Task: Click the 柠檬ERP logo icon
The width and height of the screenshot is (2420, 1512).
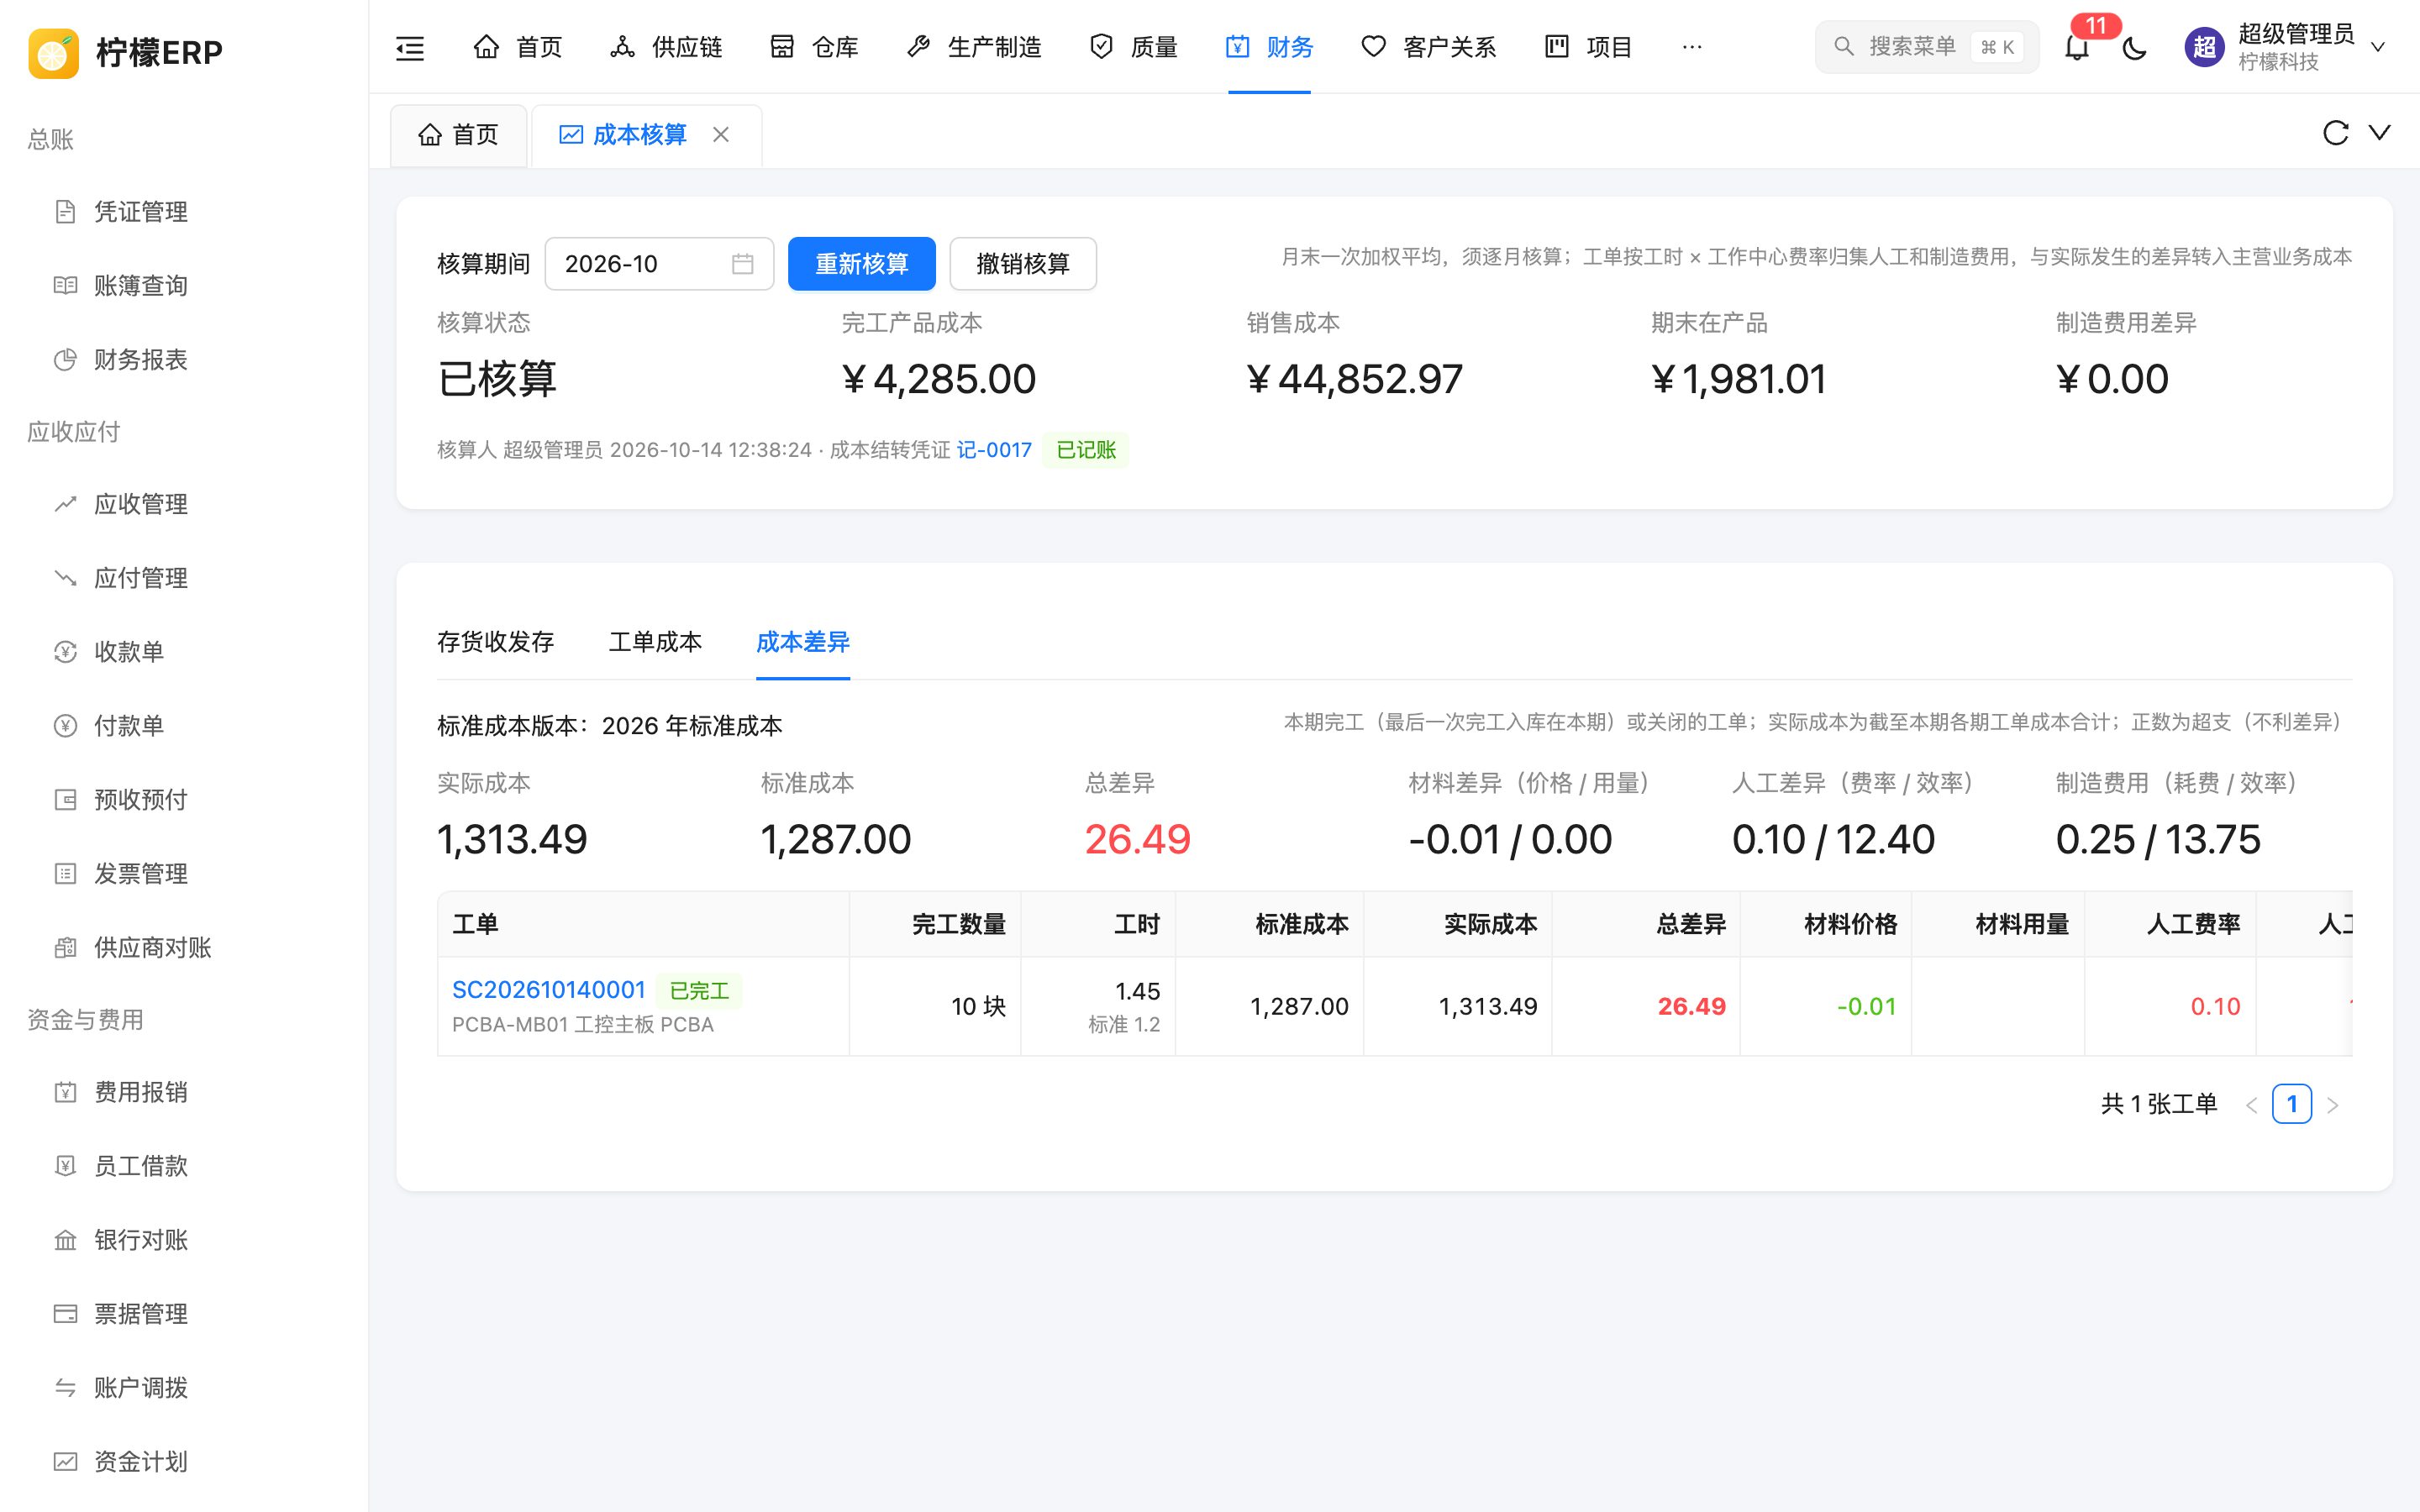Action: [54, 52]
